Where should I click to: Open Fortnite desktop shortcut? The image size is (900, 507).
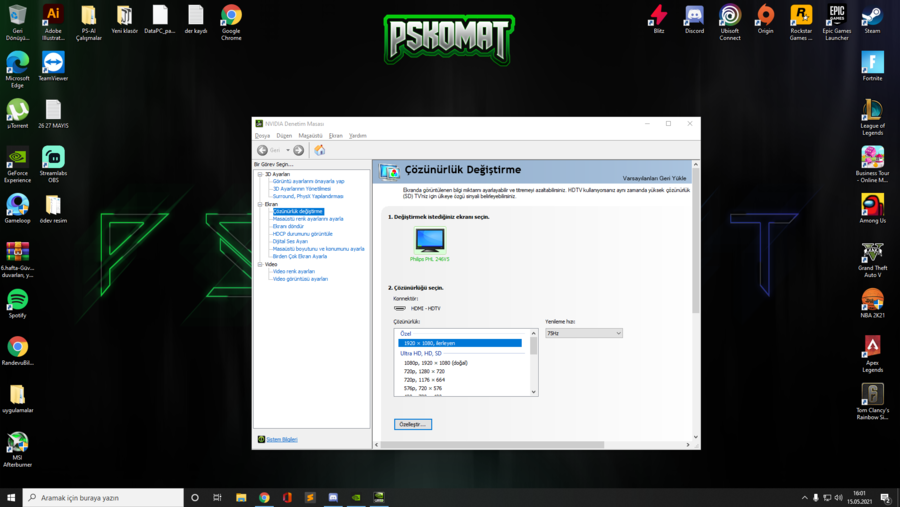pos(872,66)
